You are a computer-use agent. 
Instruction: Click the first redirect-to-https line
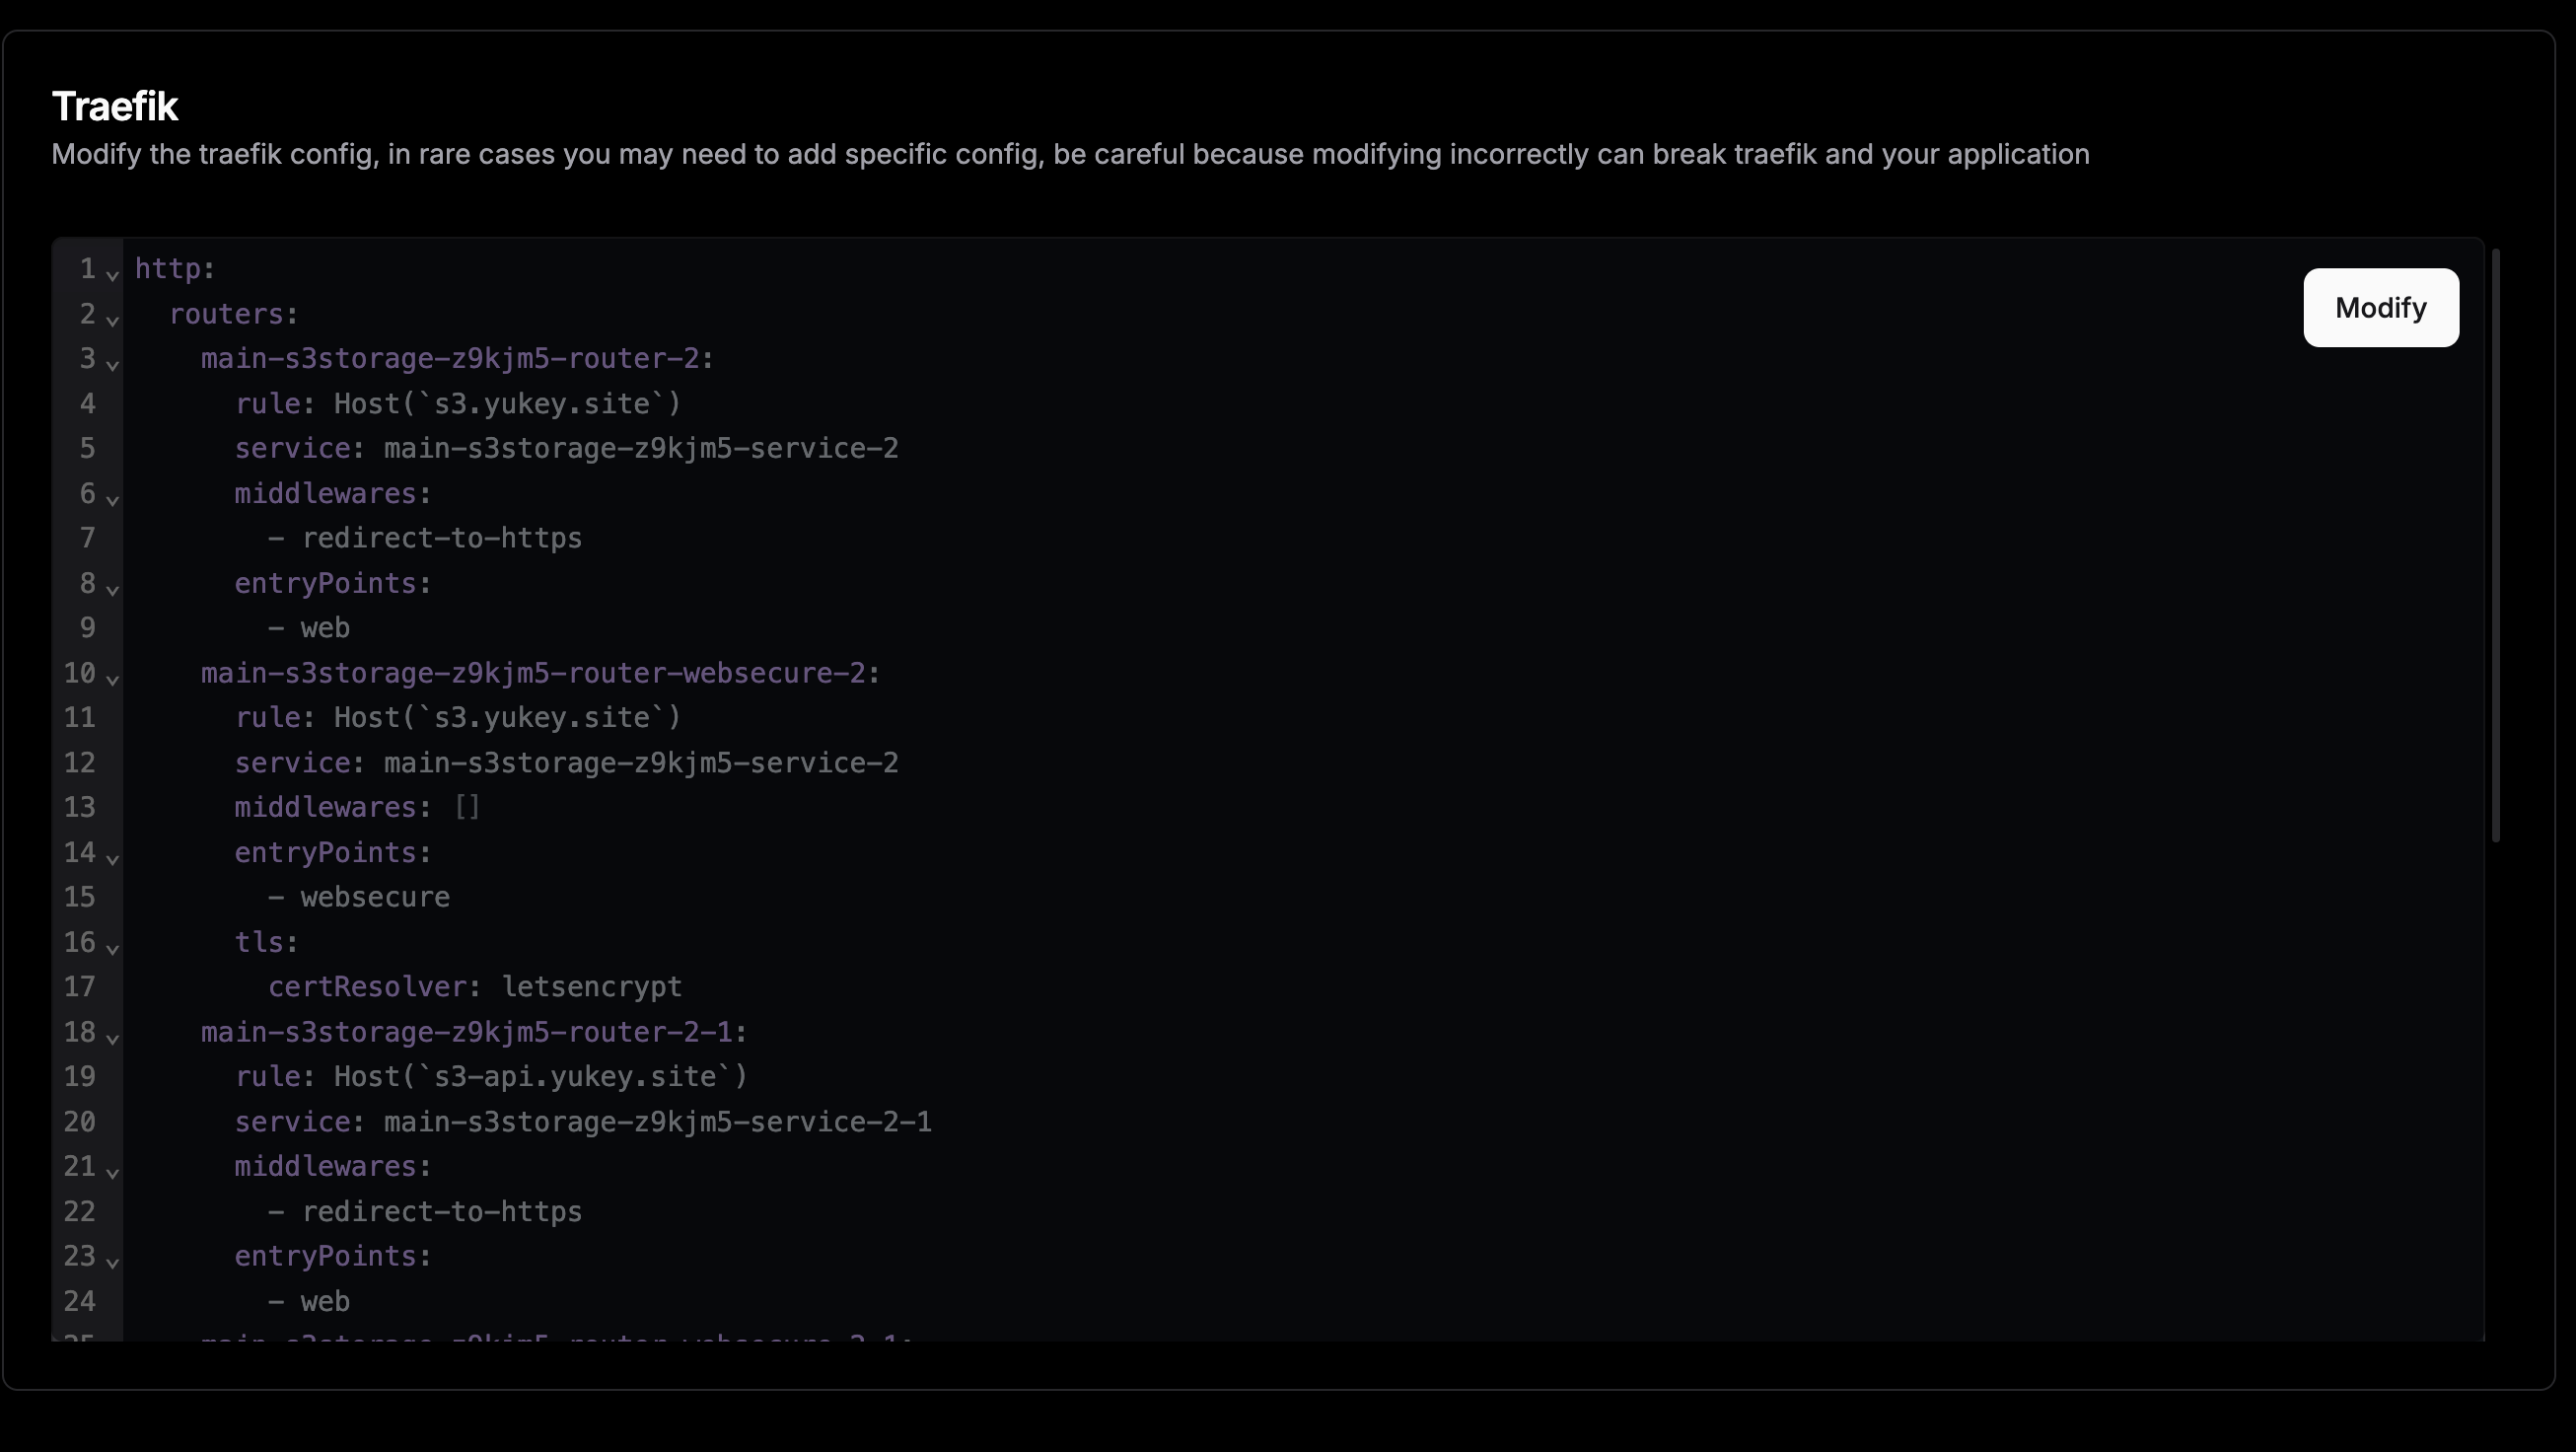pyautogui.click(x=440, y=538)
